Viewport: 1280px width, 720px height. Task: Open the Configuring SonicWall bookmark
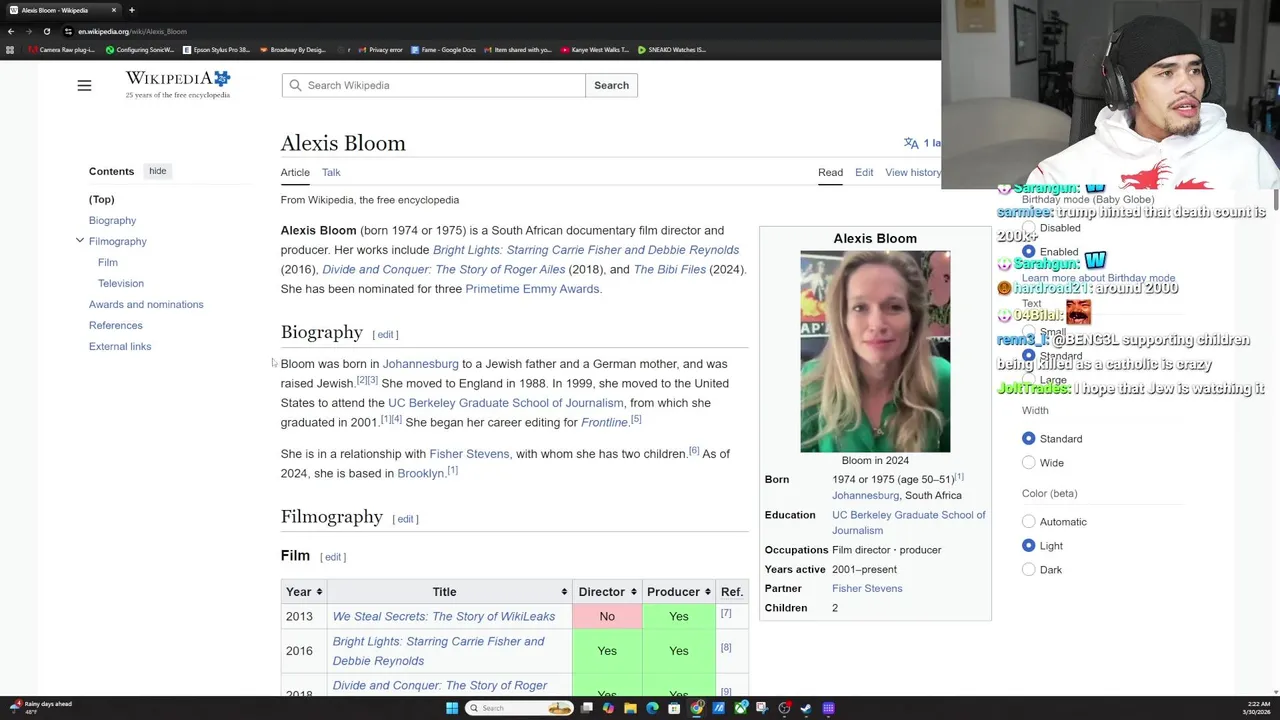point(140,49)
